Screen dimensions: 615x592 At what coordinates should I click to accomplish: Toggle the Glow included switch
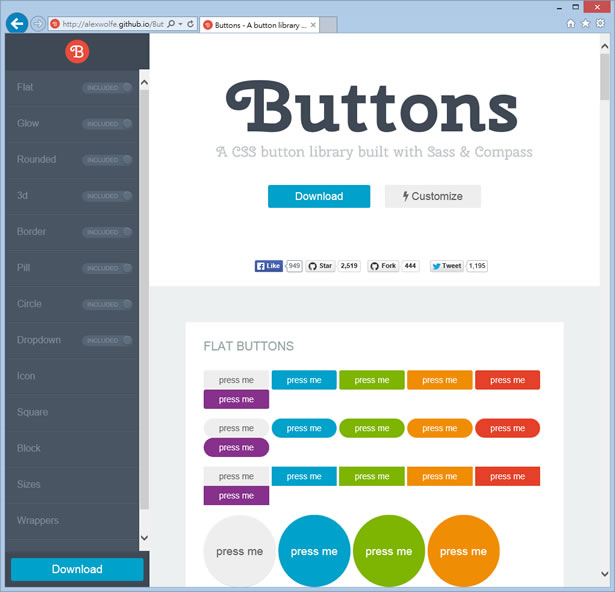107,124
